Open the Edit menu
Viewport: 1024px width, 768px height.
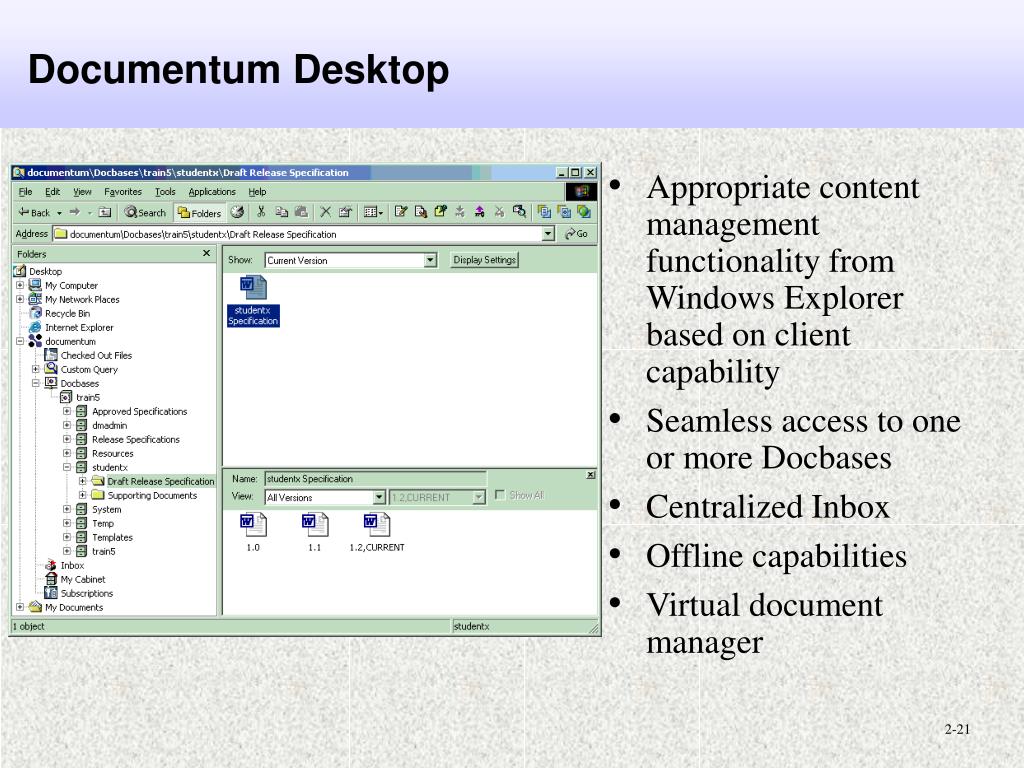pos(52,191)
